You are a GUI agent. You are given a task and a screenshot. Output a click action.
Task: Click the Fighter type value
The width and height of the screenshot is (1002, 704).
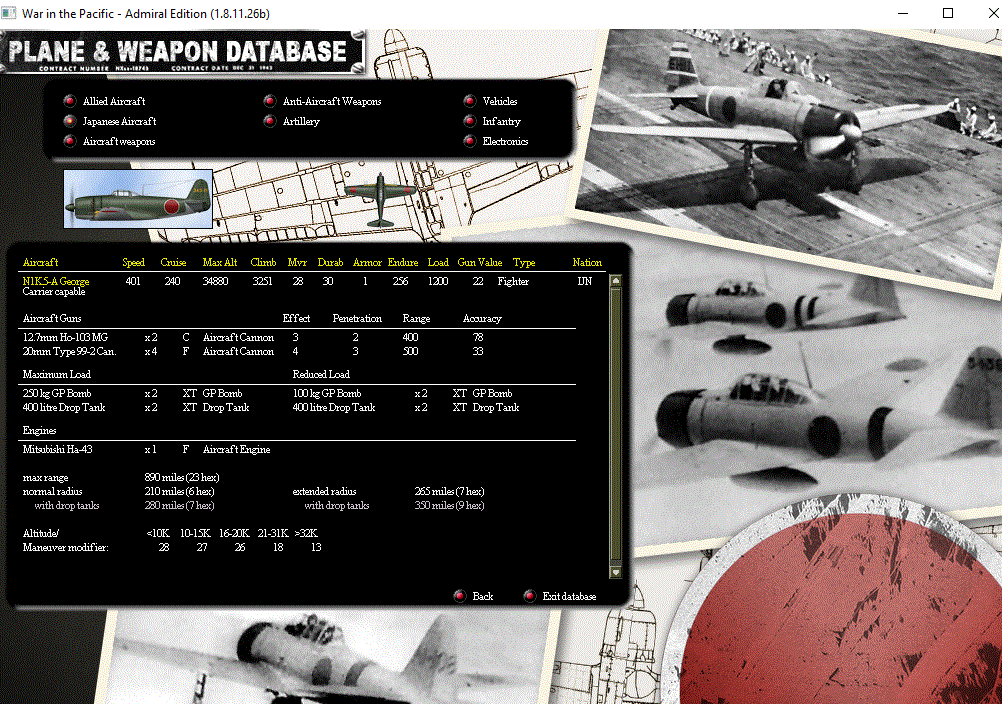513,281
